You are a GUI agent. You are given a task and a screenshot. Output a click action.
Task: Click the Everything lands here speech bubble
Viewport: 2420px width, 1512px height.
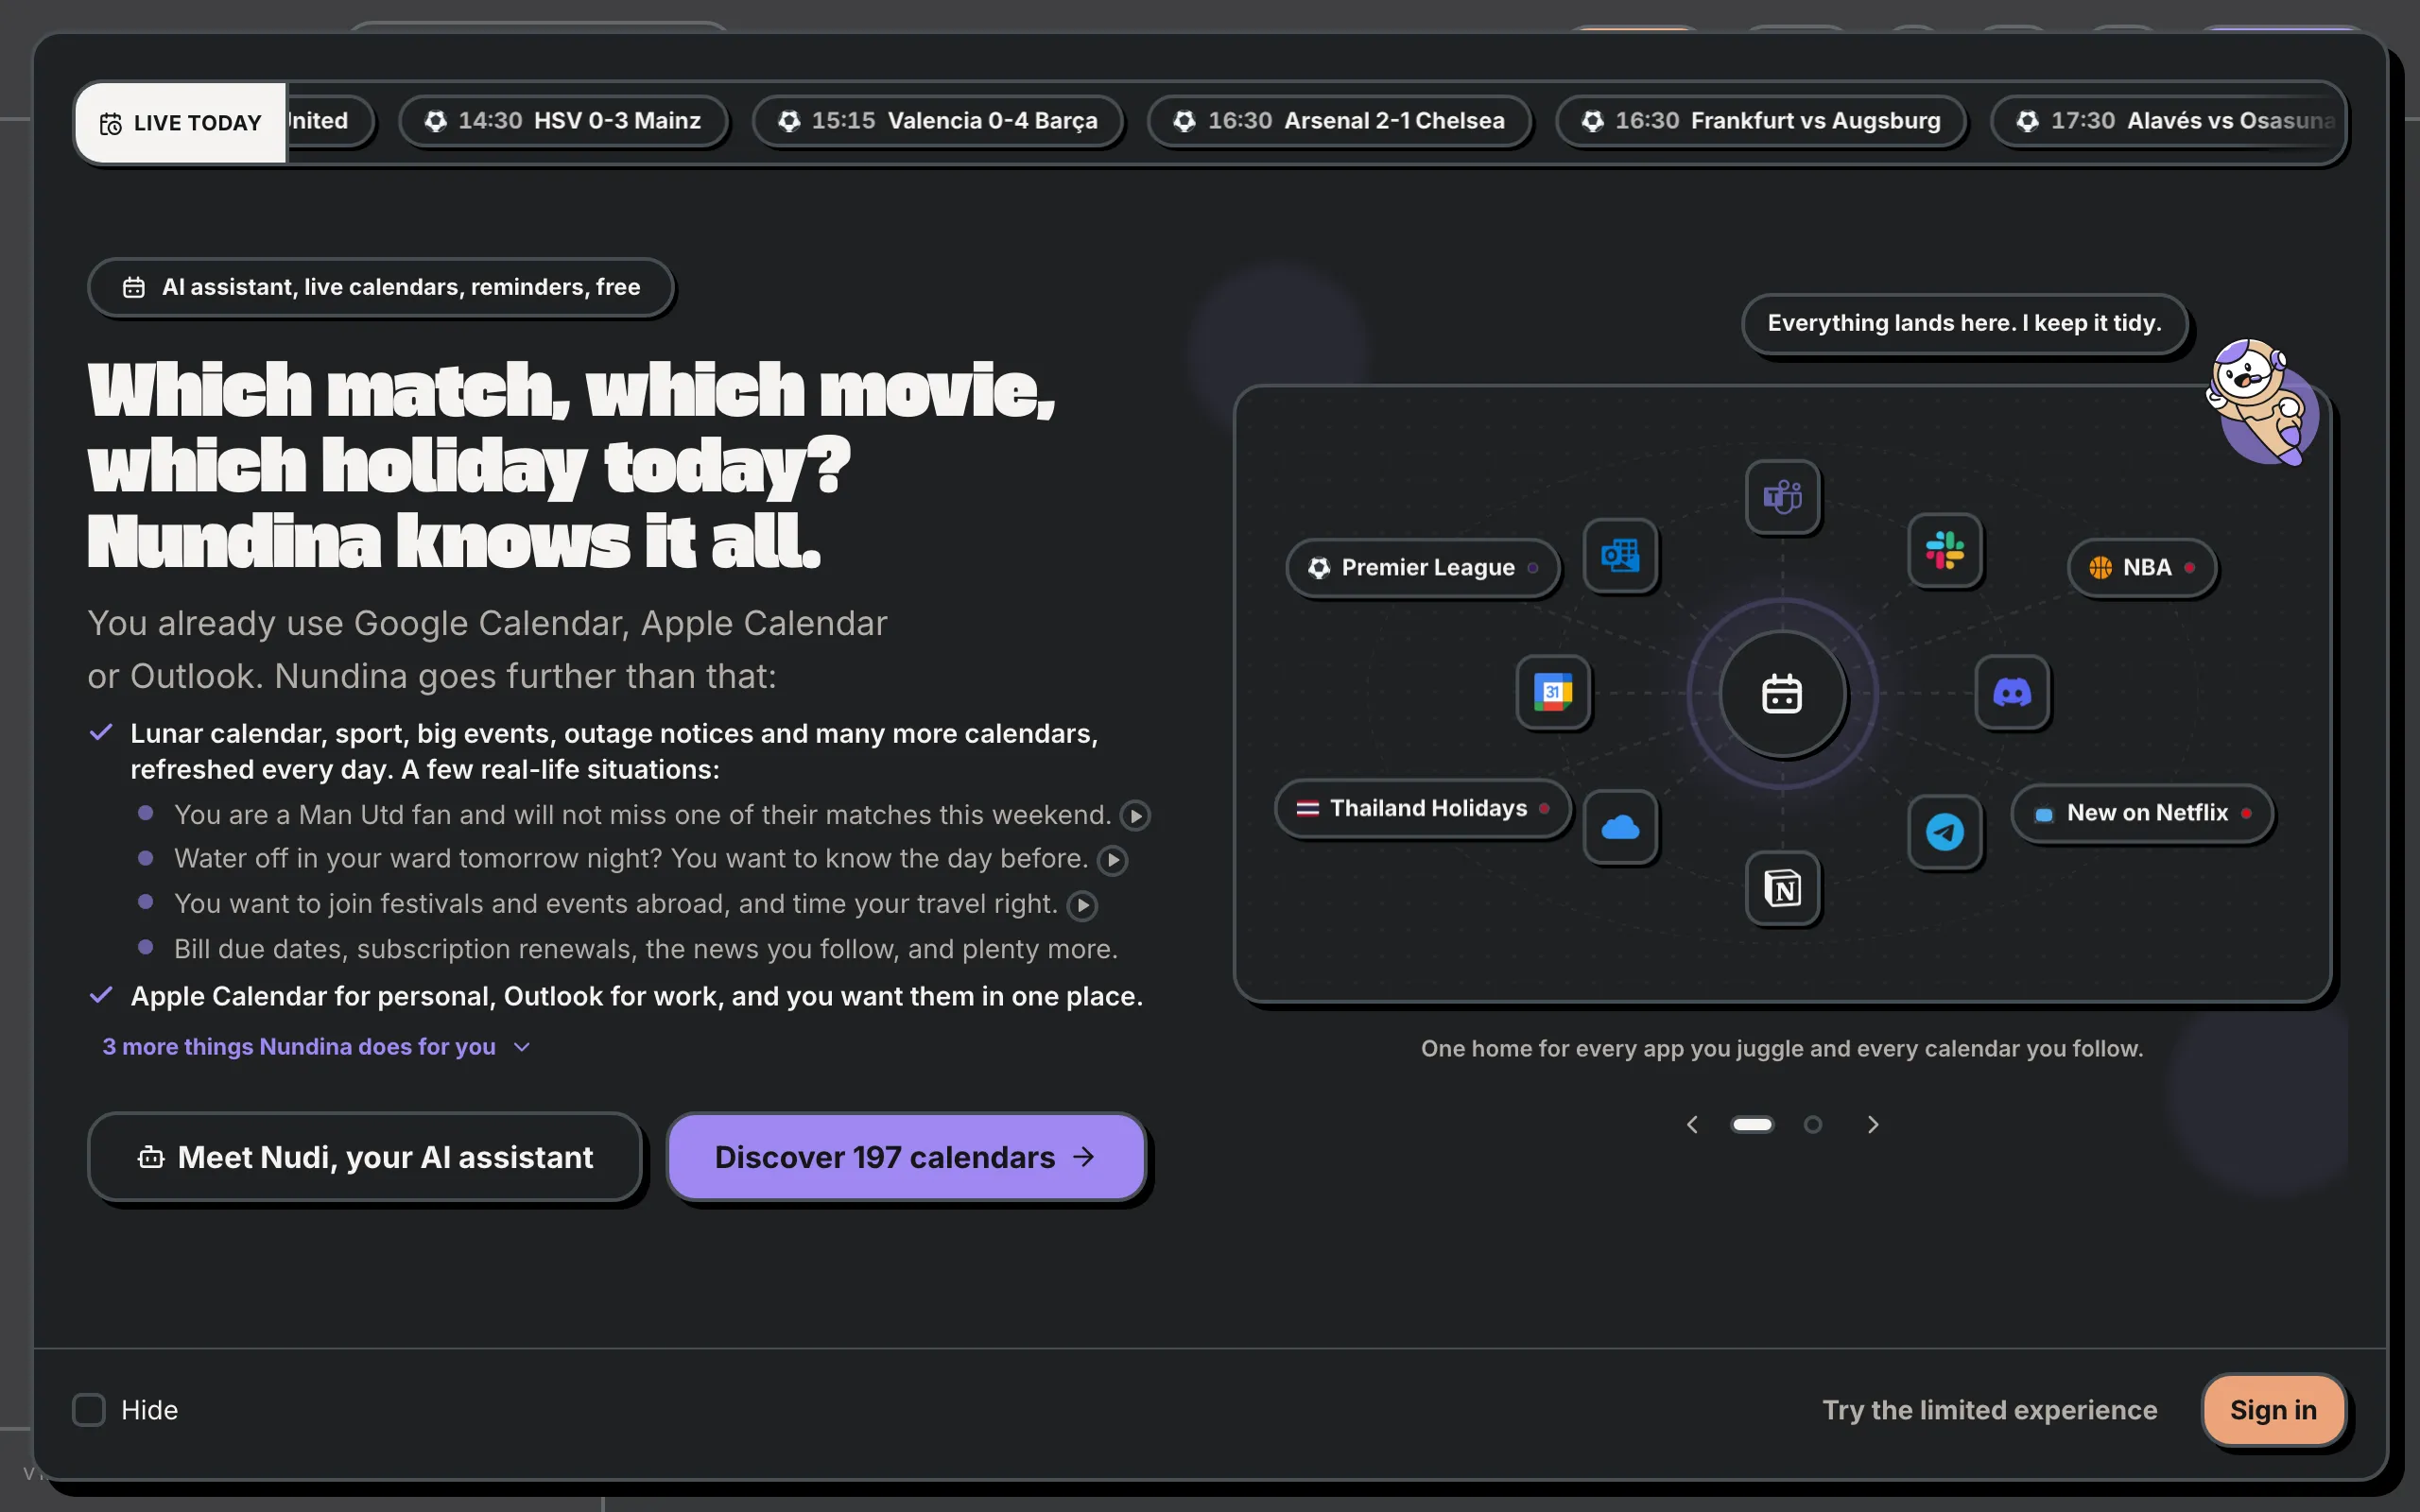pyautogui.click(x=1964, y=323)
